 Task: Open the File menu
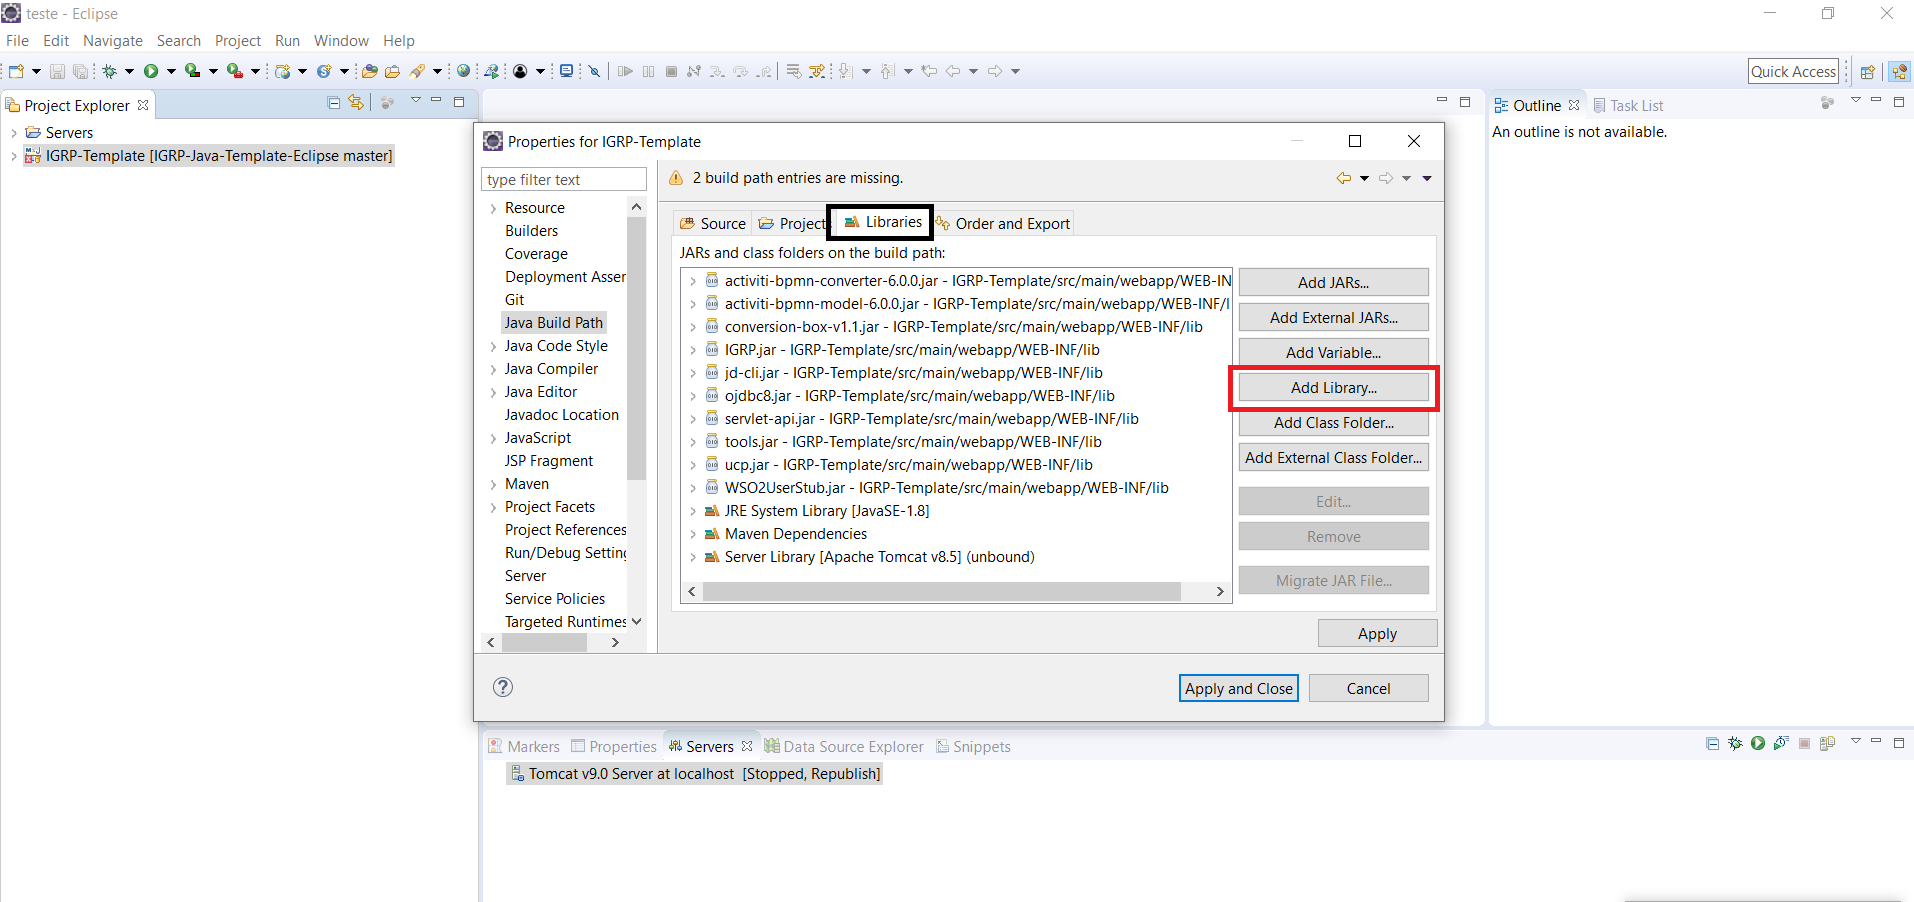coord(18,41)
